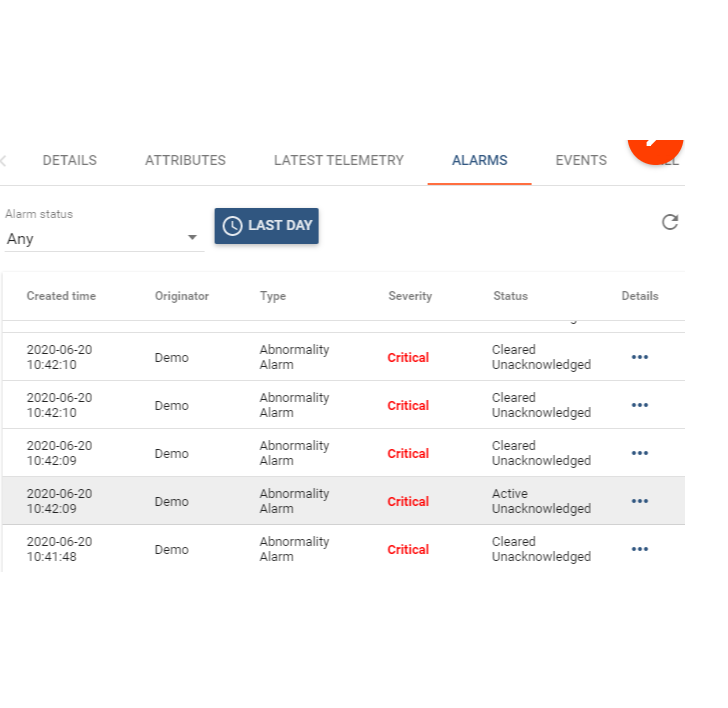Sort by the Originator column header
This screenshot has width=728, height=708.
pyautogui.click(x=182, y=296)
